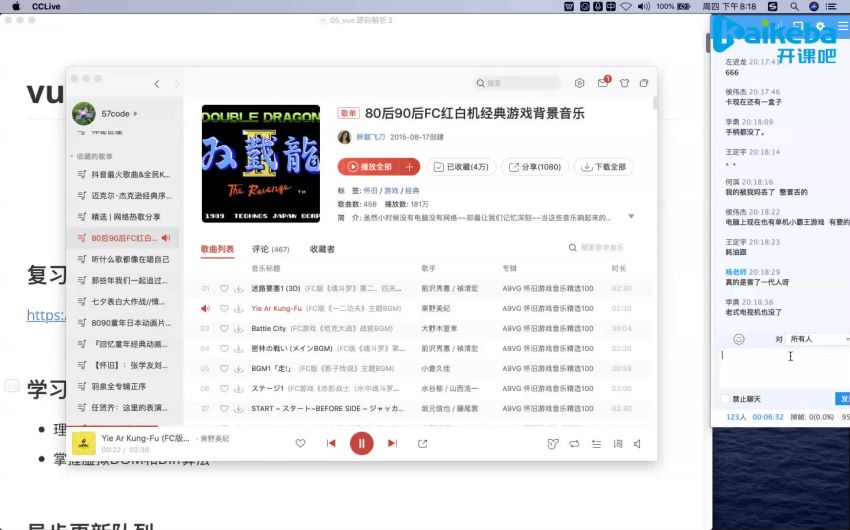Click the 播放全部 play all button

point(369,167)
